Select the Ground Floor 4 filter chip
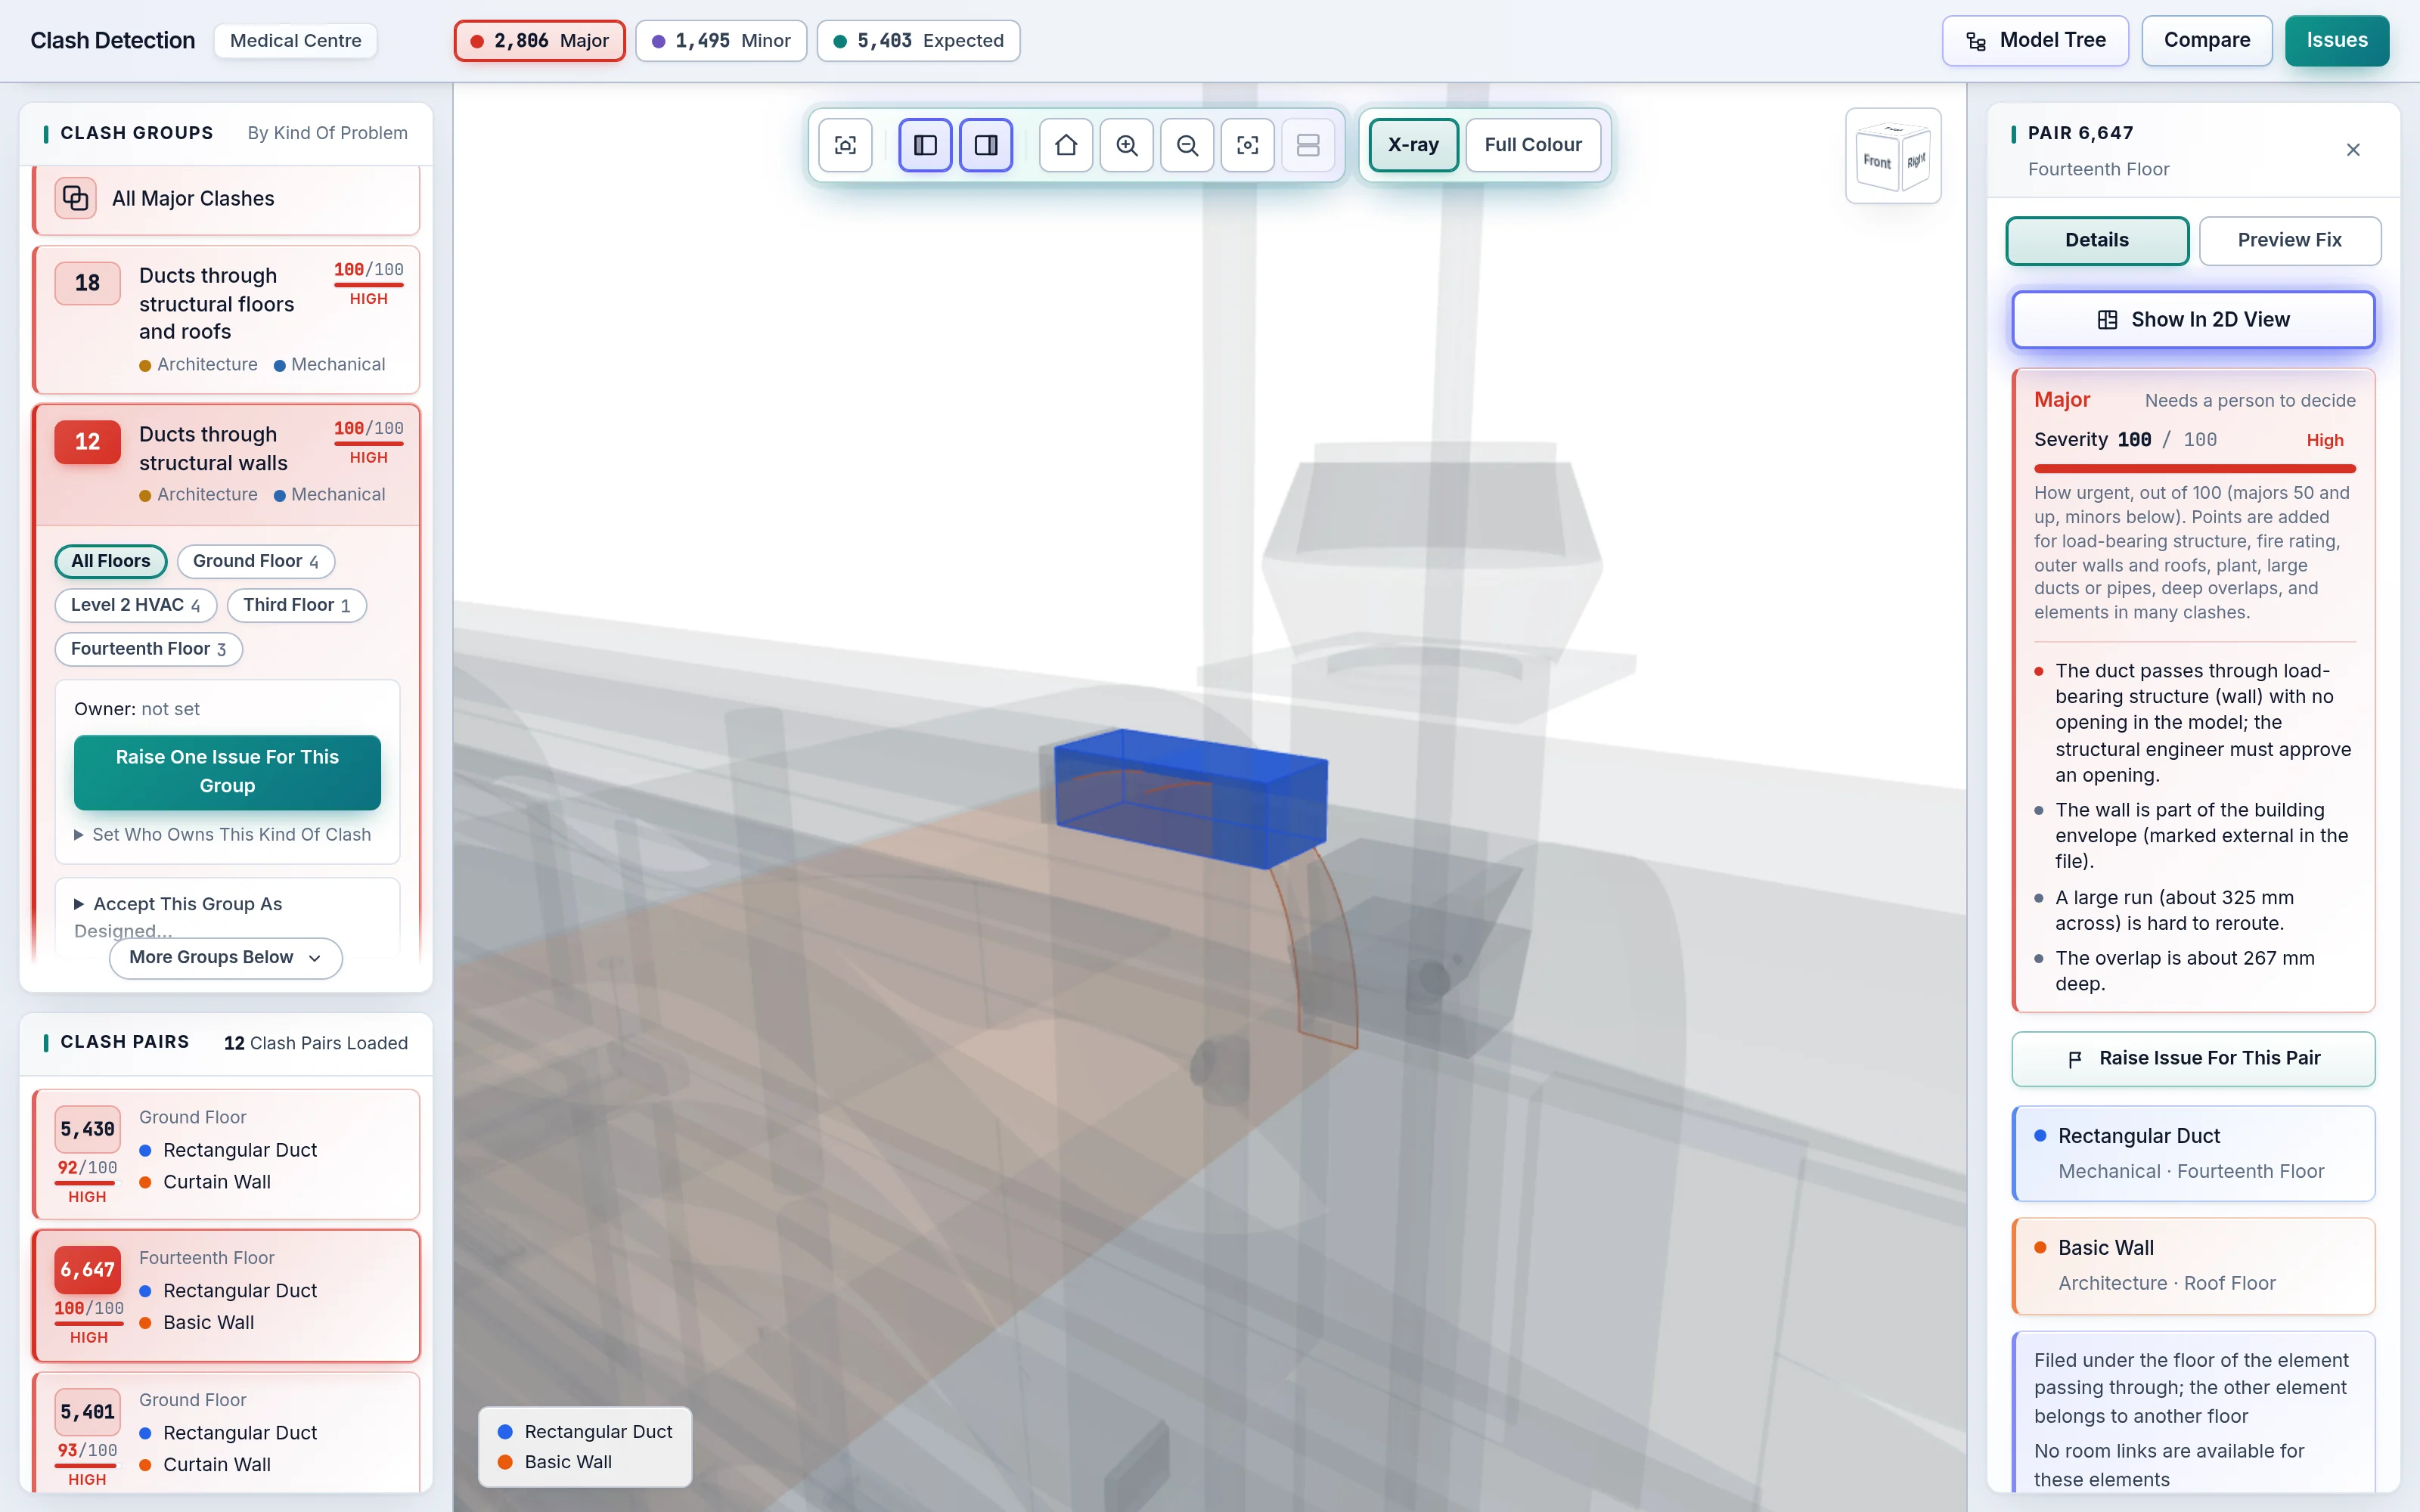This screenshot has height=1512, width=2420. pyautogui.click(x=256, y=562)
